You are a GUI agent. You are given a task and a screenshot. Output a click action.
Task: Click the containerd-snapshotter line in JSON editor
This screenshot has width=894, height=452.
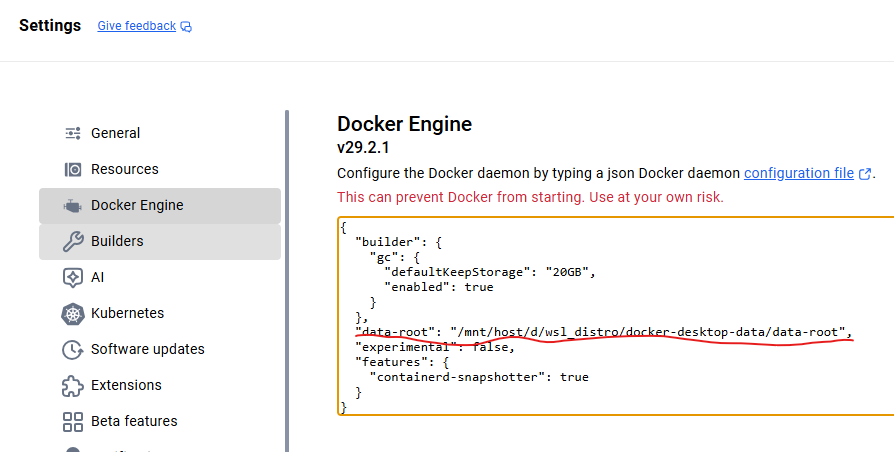tap(478, 377)
